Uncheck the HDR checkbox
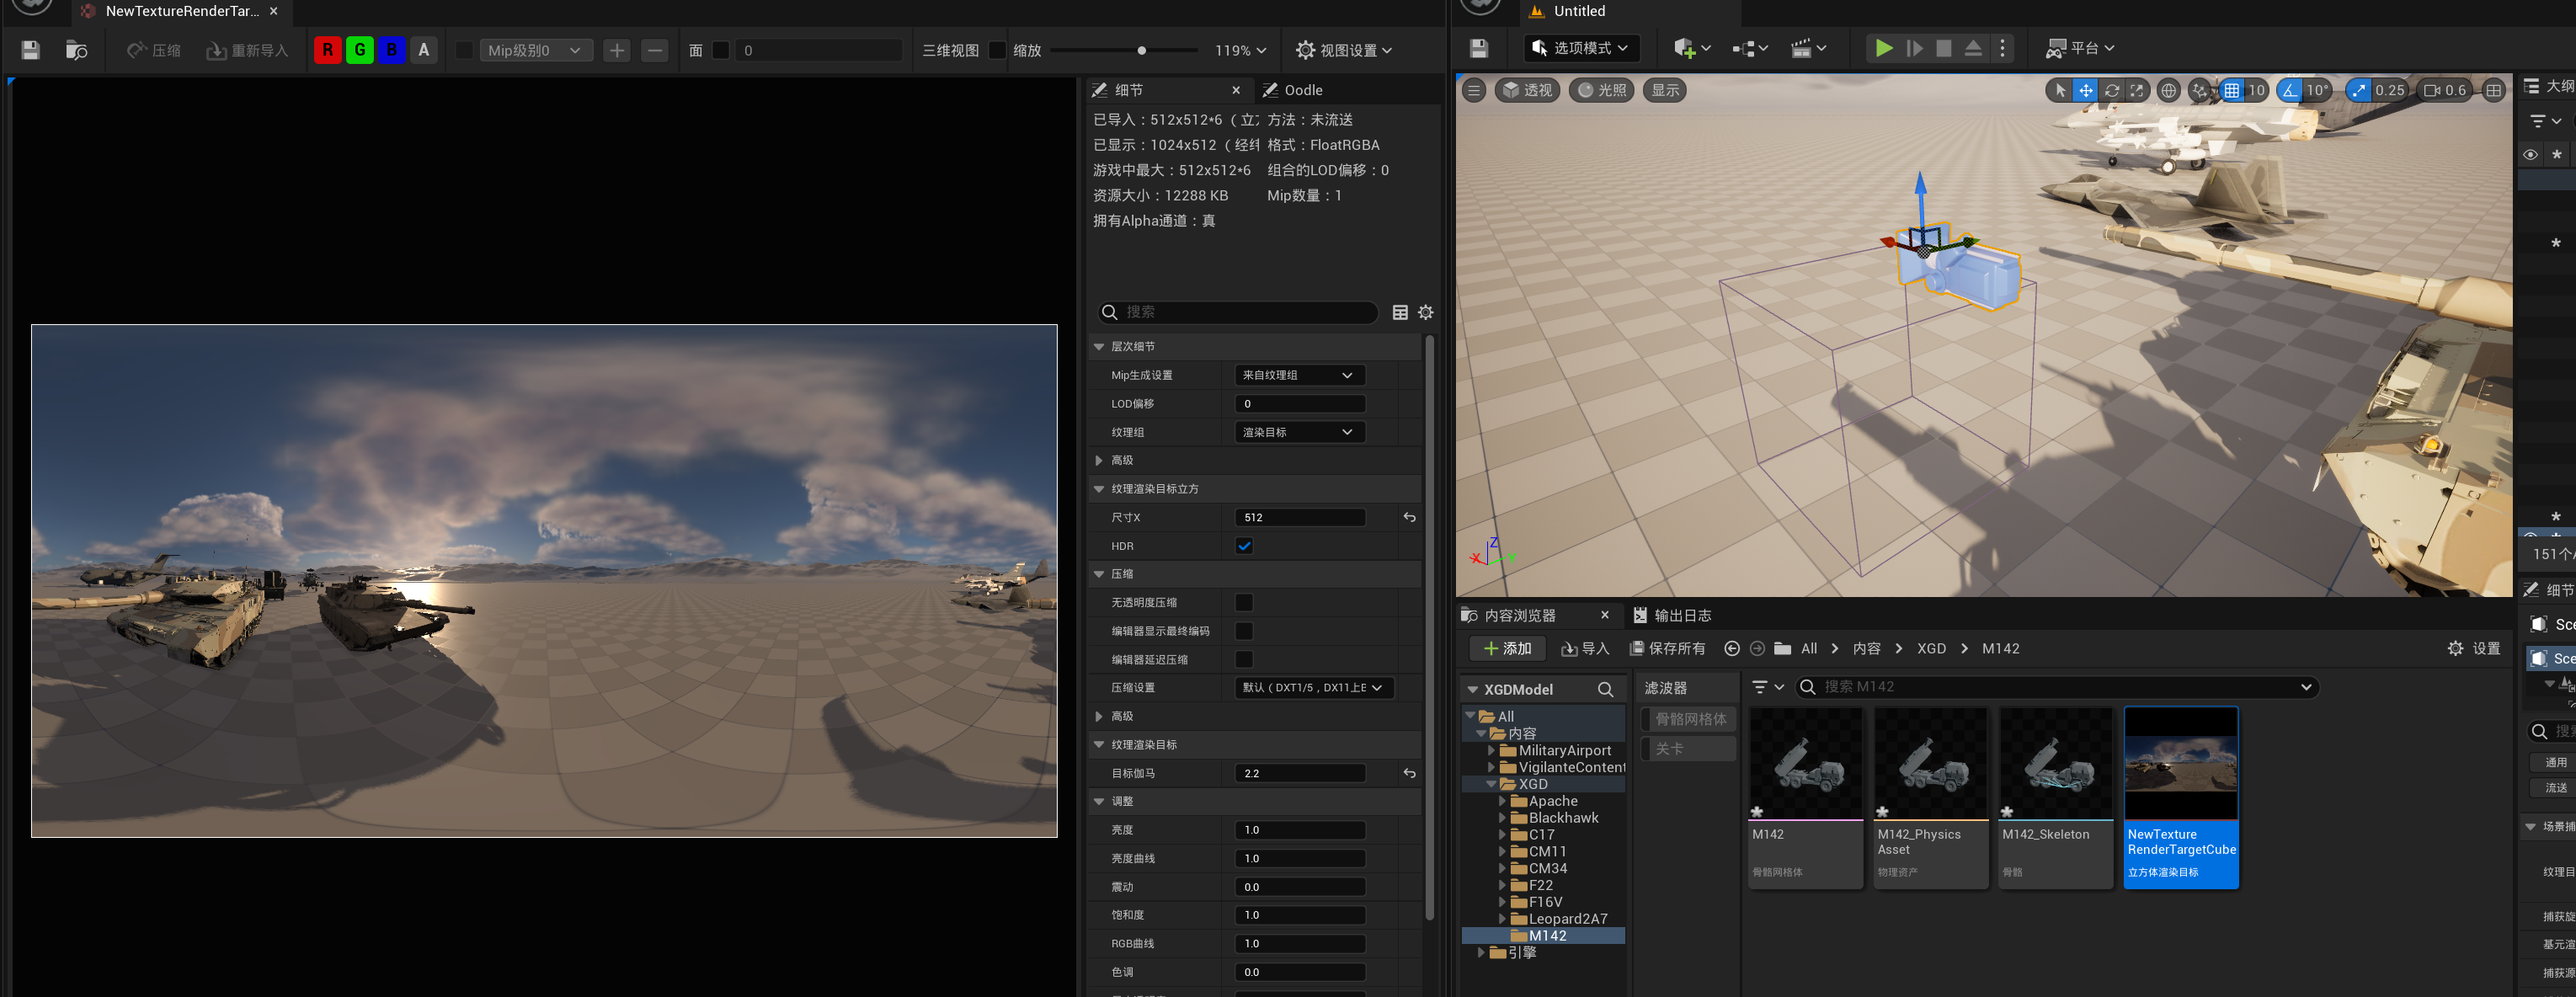Image resolution: width=2576 pixels, height=997 pixels. [x=1244, y=546]
